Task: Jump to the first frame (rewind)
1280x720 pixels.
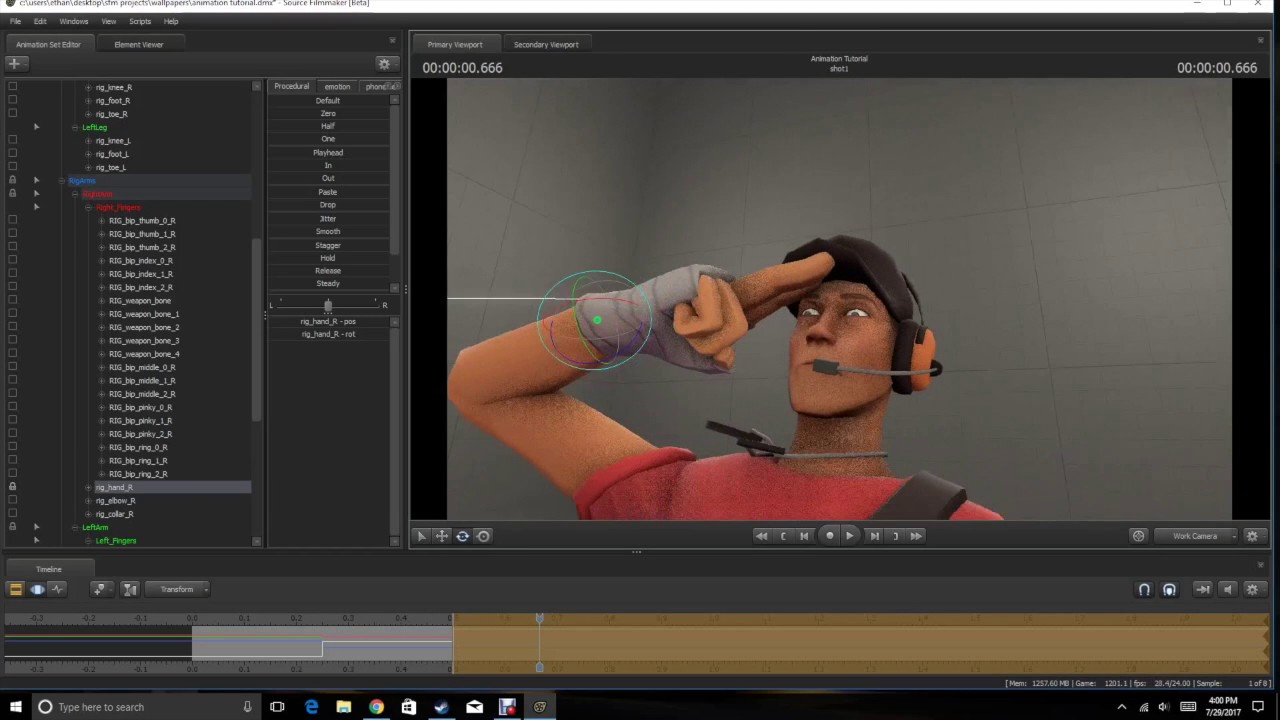Action: pyautogui.click(x=761, y=536)
